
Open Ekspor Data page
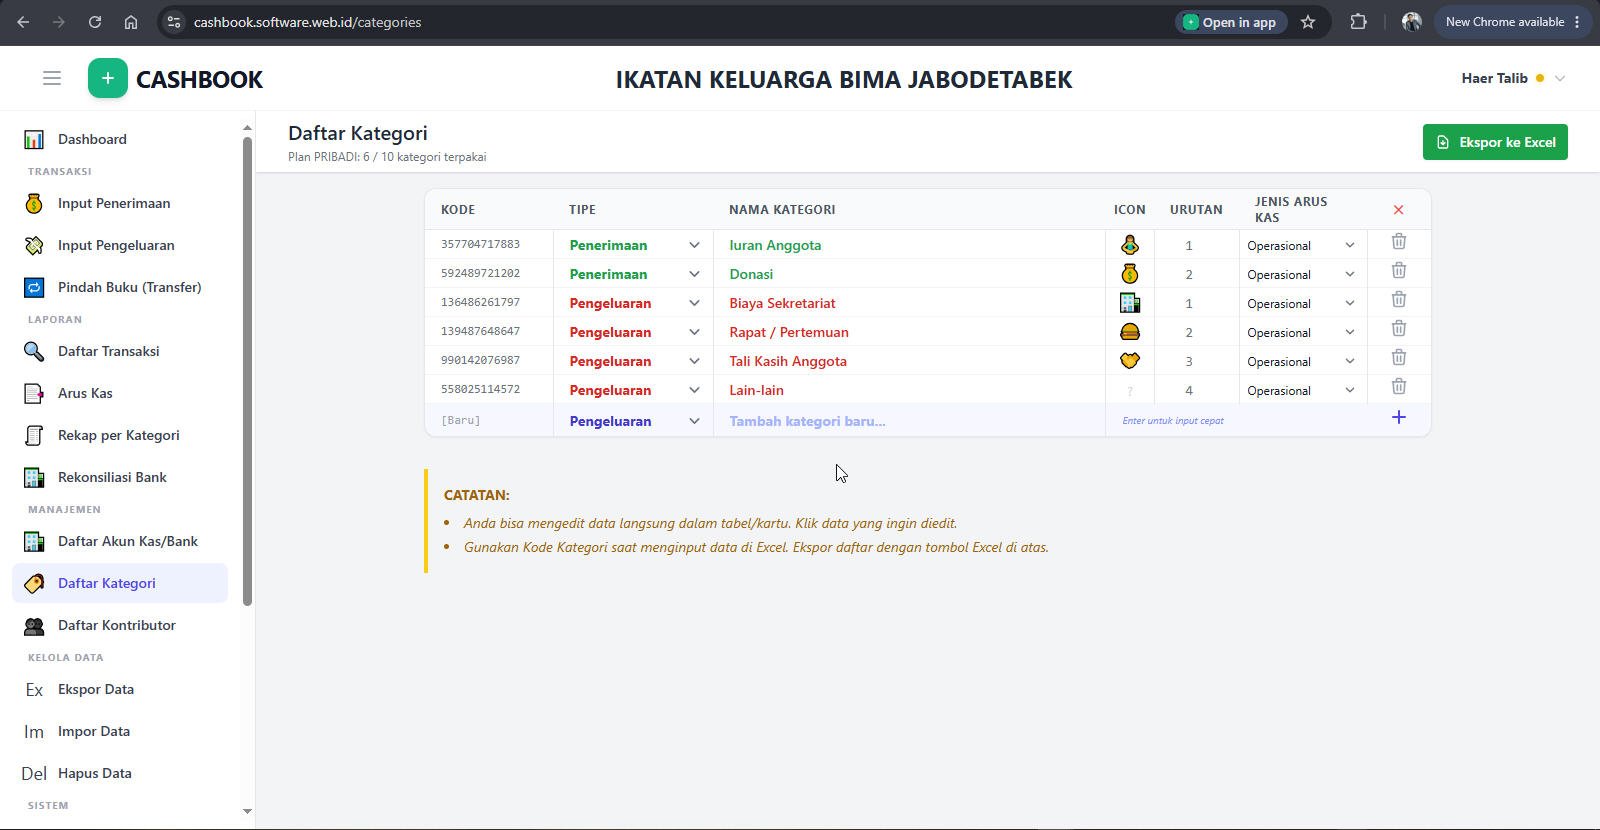click(120, 689)
